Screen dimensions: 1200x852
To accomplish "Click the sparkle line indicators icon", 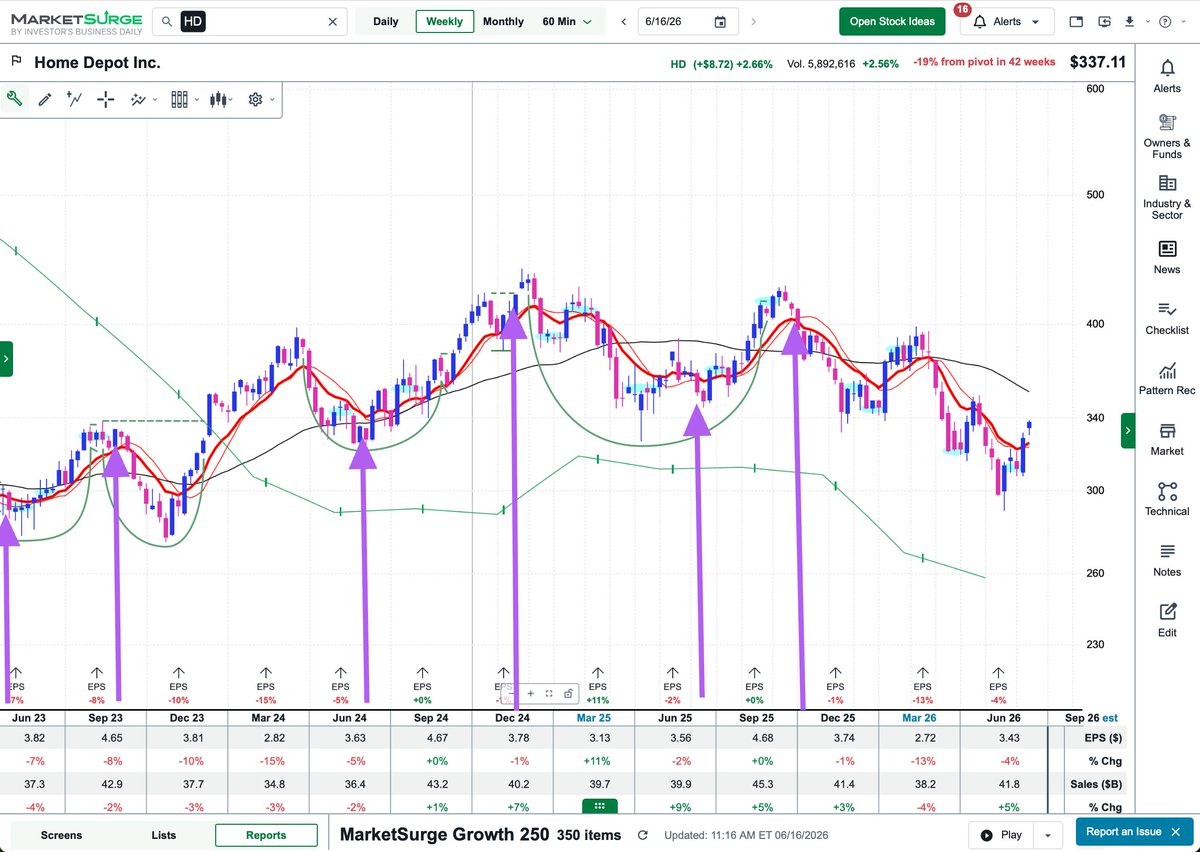I will tap(139, 99).
